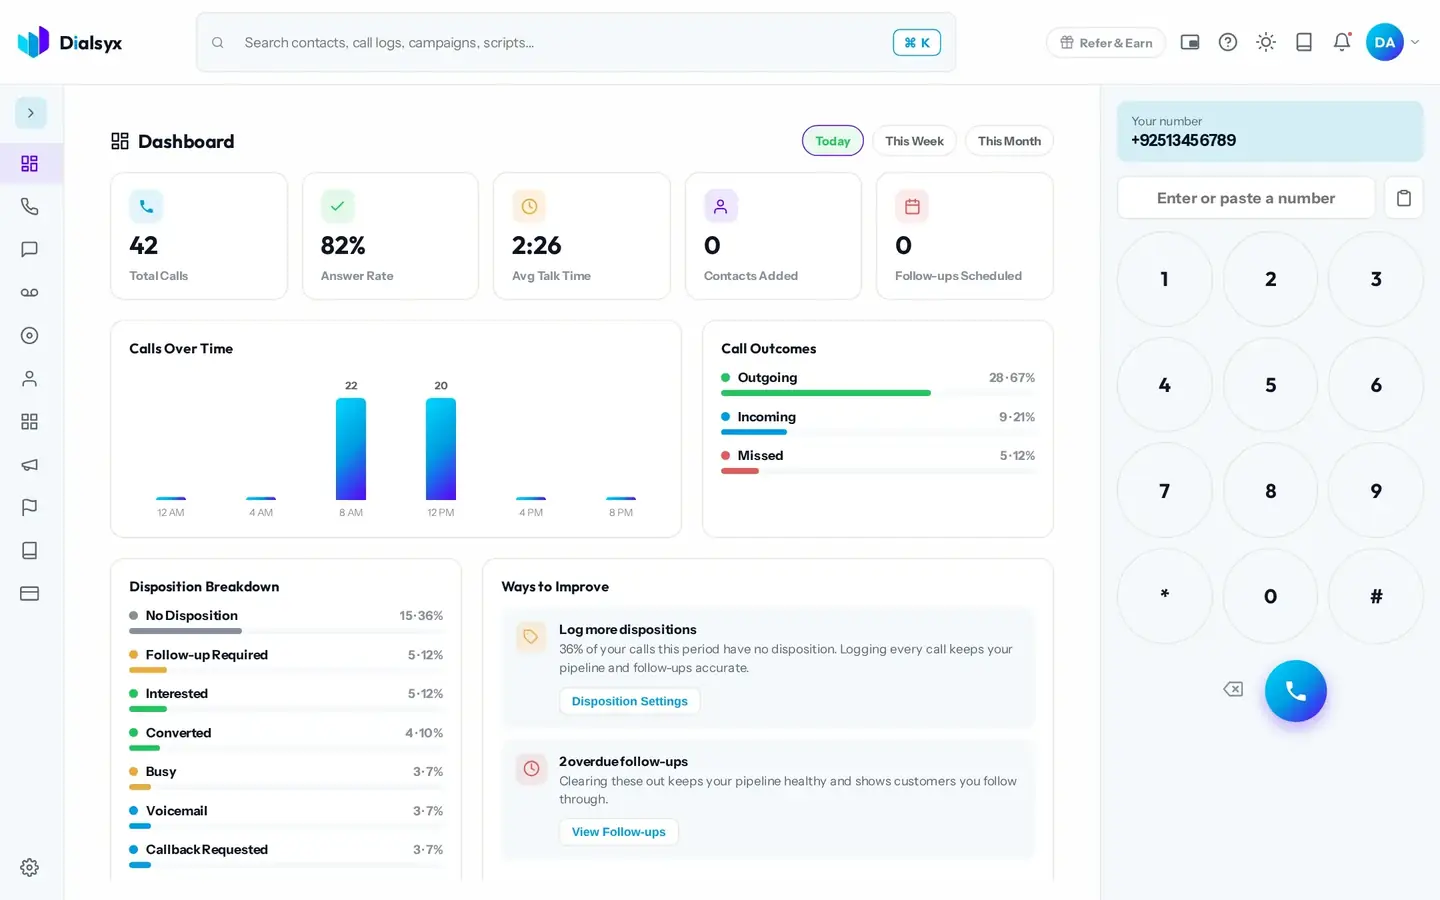This screenshot has width=1440, height=900.
Task: Click the notifications bell icon
Action: (1342, 42)
